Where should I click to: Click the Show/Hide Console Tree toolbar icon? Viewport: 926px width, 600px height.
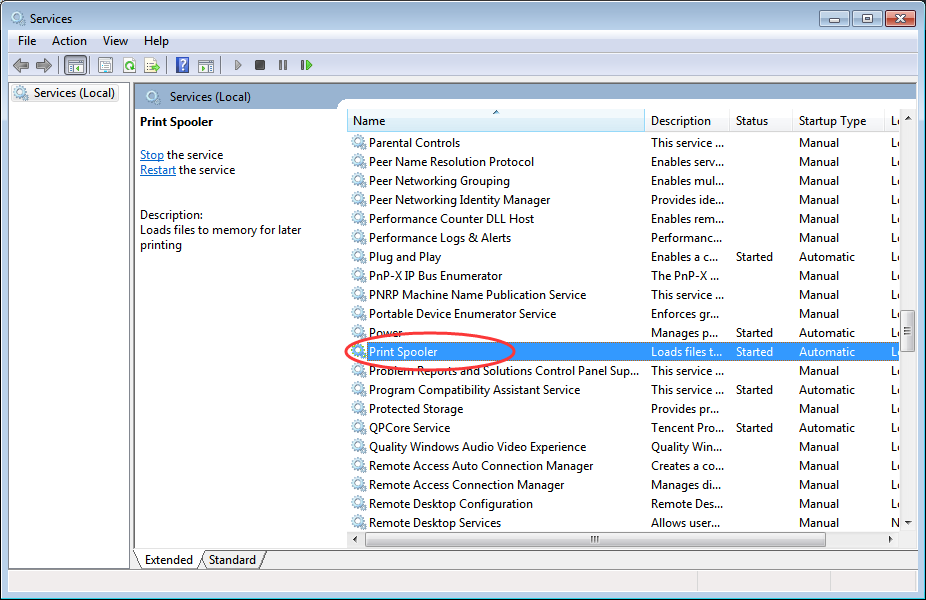pos(74,65)
